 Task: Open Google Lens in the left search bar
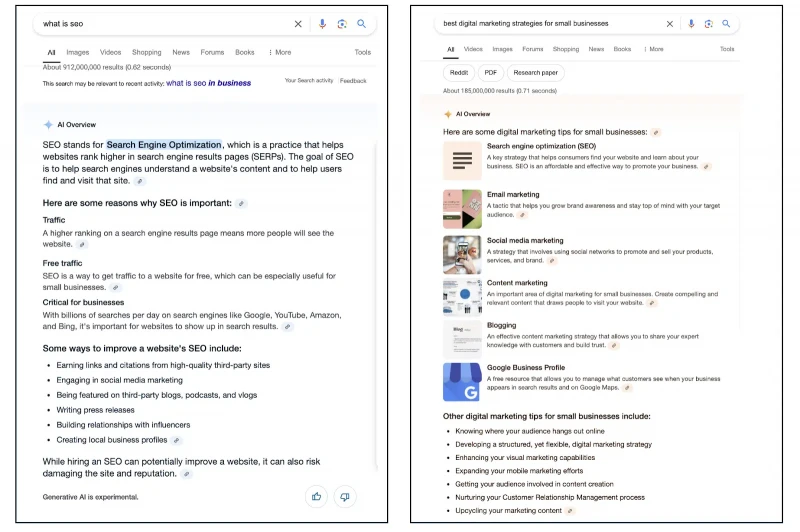click(342, 24)
